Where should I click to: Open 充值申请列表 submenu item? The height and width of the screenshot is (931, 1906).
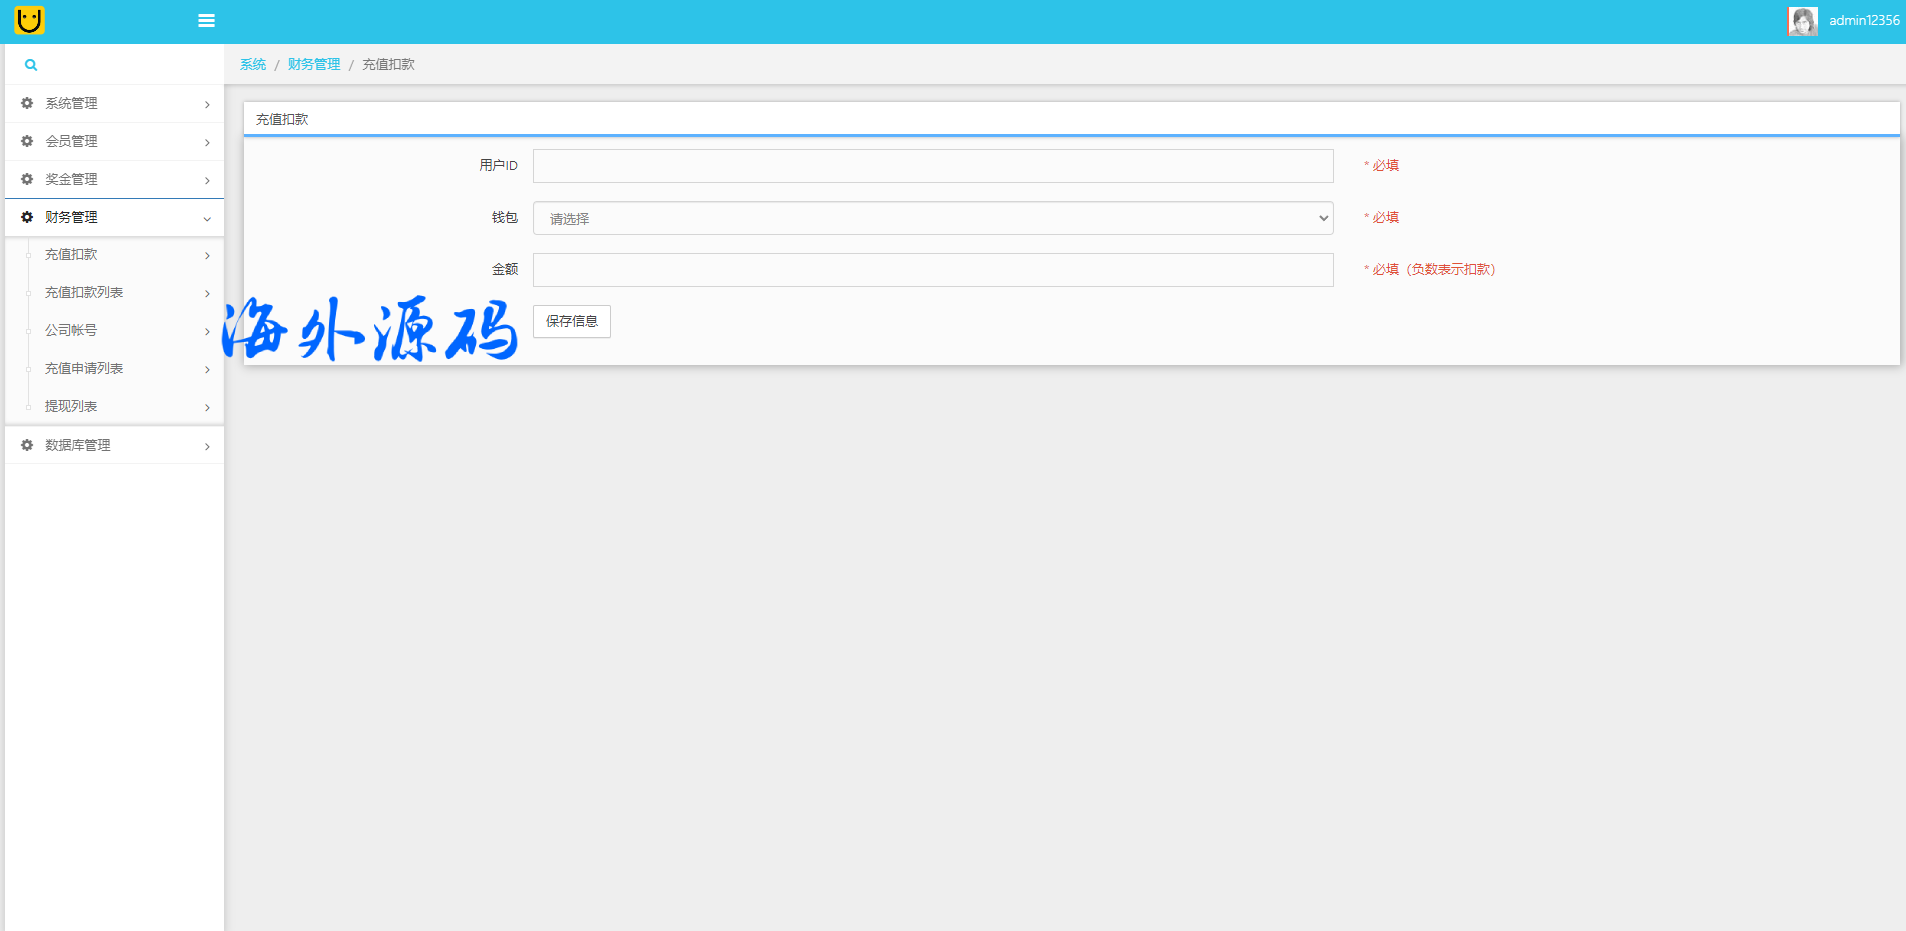click(84, 369)
